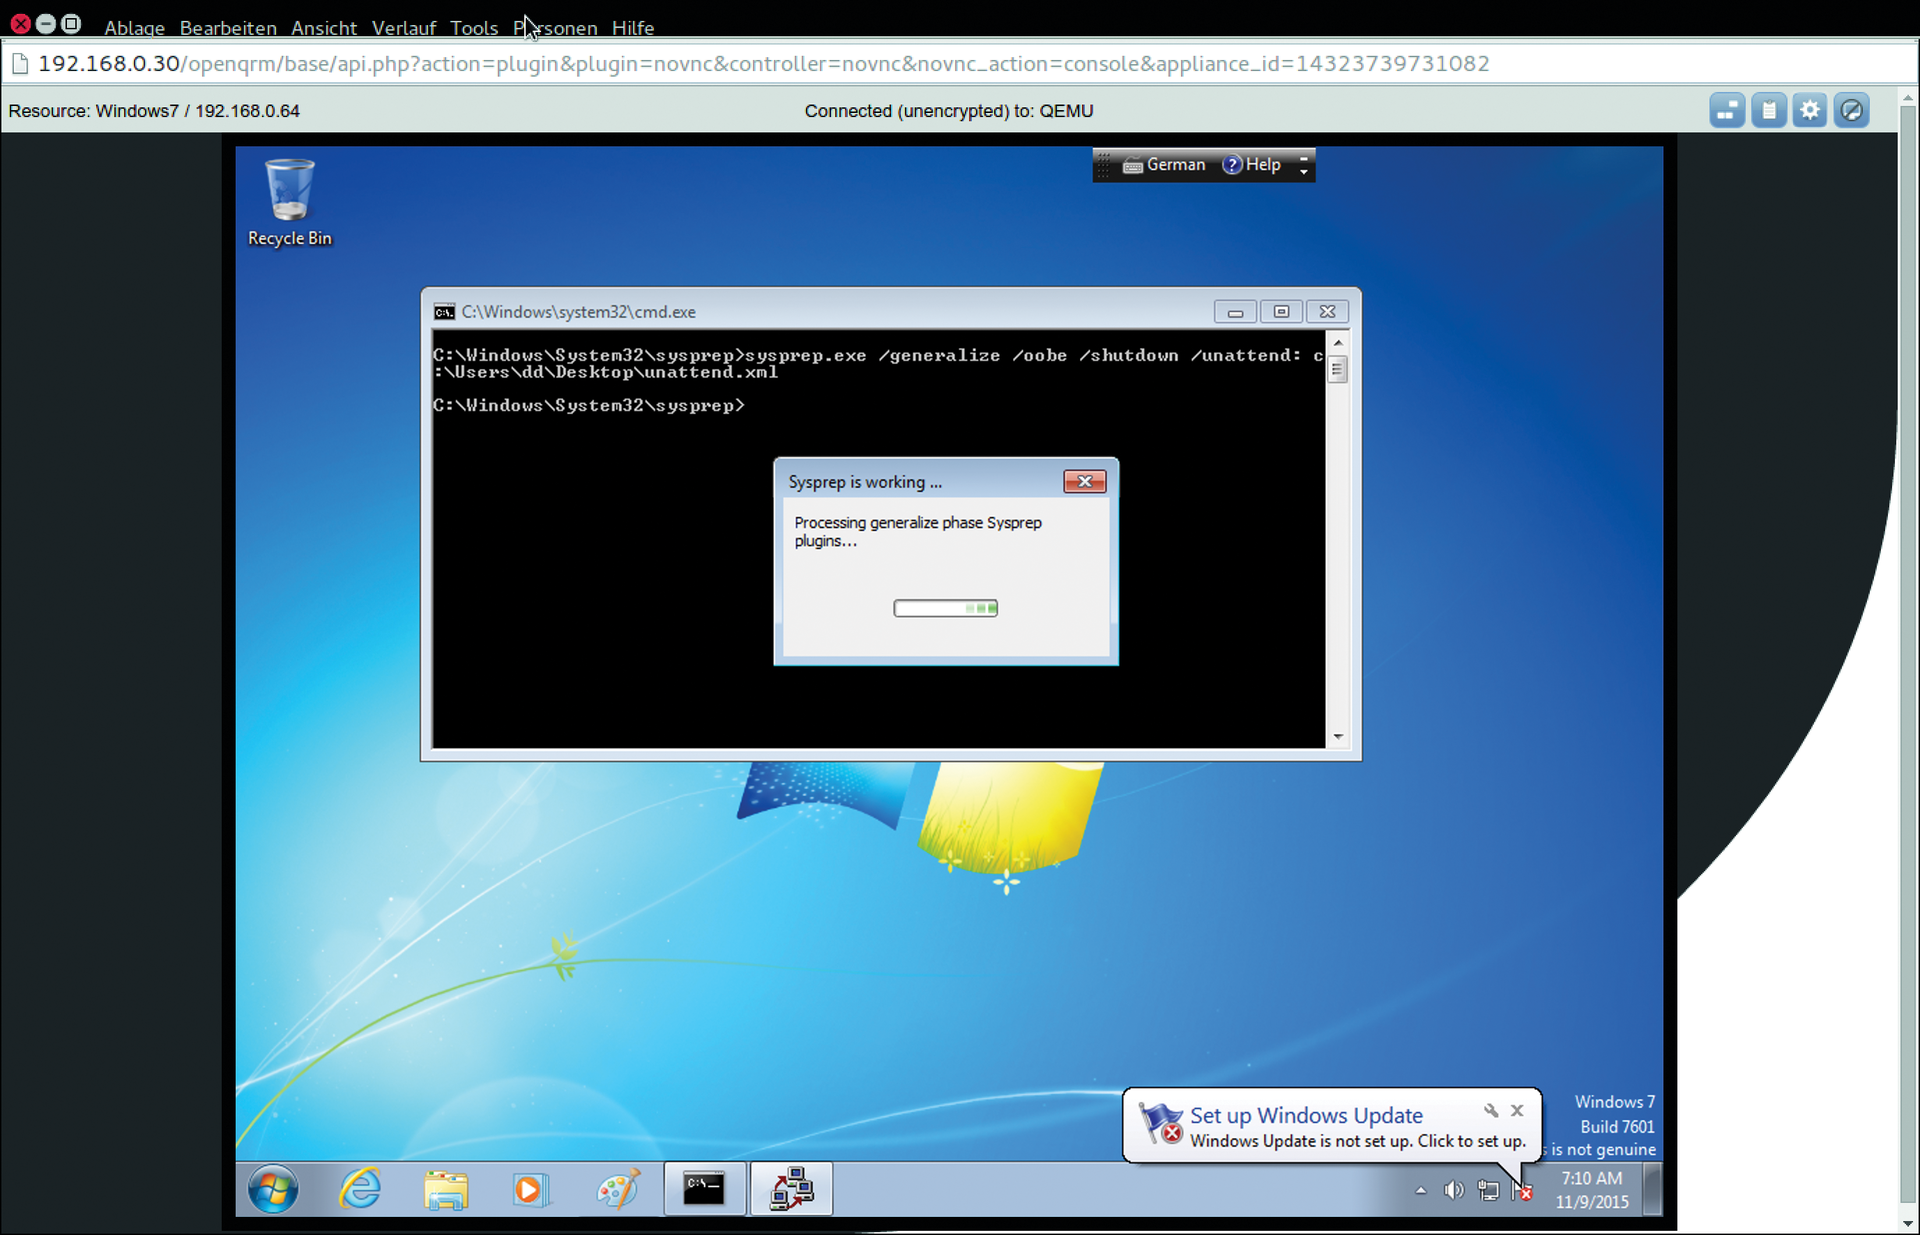Click the Help button on the language bar
Image resolution: width=1920 pixels, height=1235 pixels.
(x=1251, y=164)
